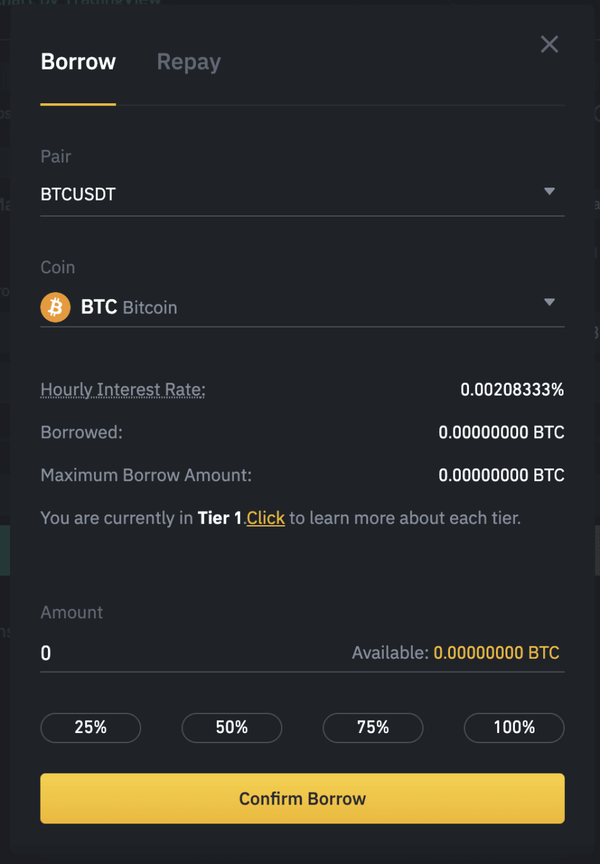This screenshot has width=600, height=864.
Task: Click the 0.00208333% interest rate value
Action: (512, 390)
